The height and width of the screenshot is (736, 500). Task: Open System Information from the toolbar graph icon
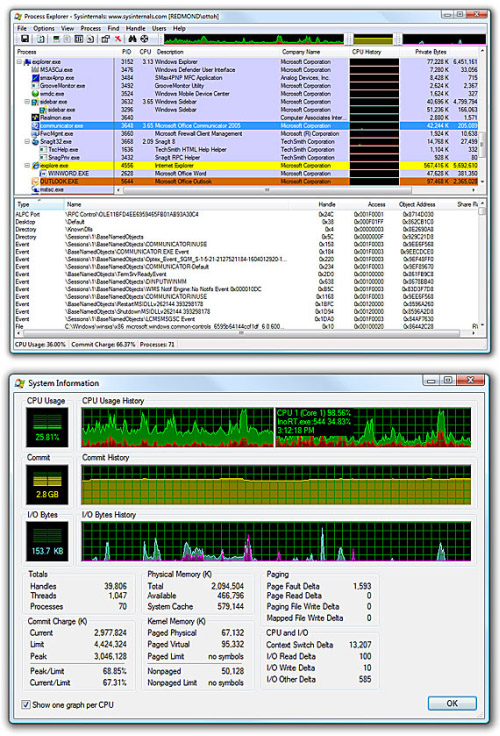click(x=56, y=39)
